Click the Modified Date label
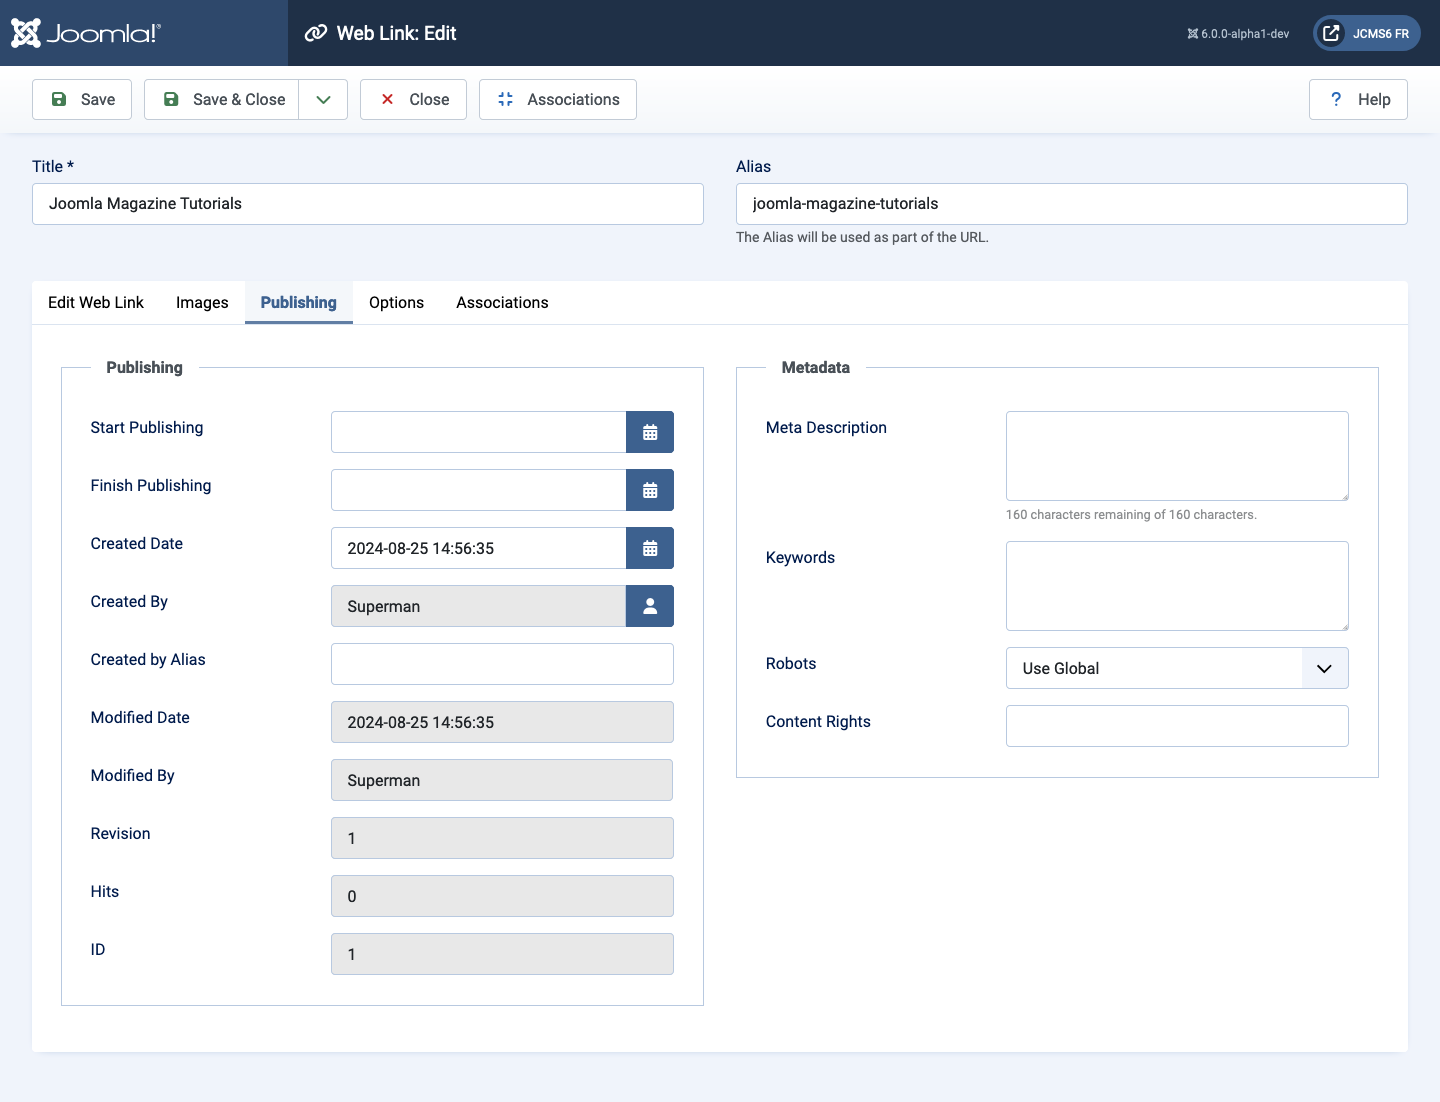 140,717
